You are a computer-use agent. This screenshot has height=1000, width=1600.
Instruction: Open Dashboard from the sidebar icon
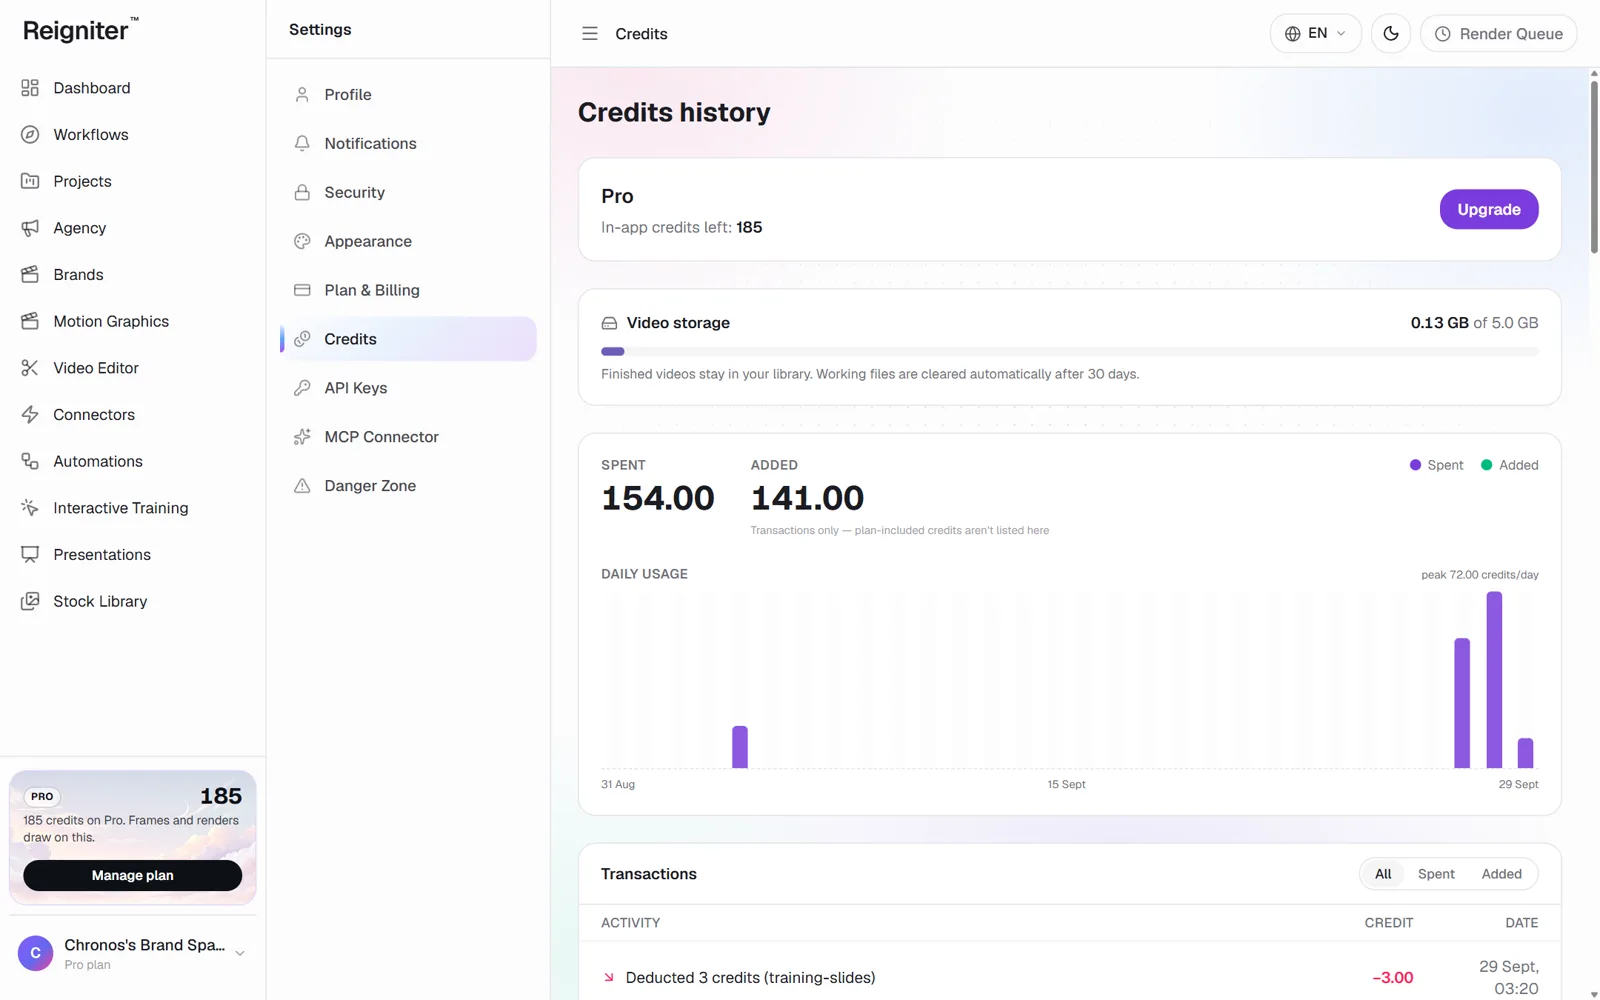pyautogui.click(x=30, y=88)
